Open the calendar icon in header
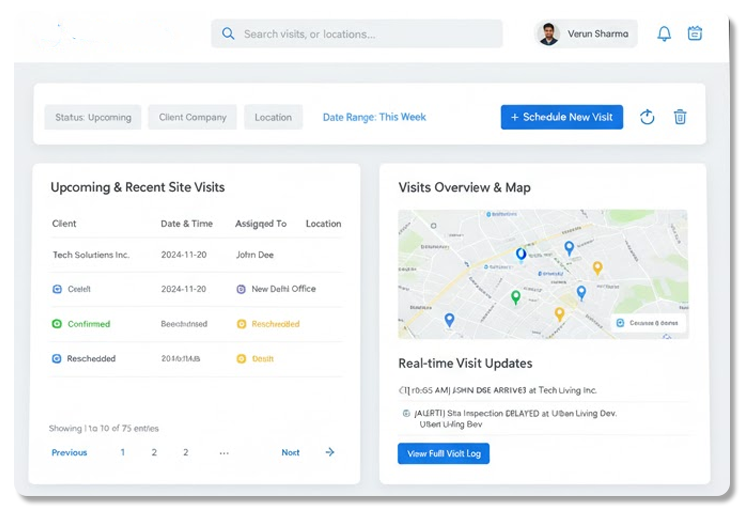 coord(695,34)
